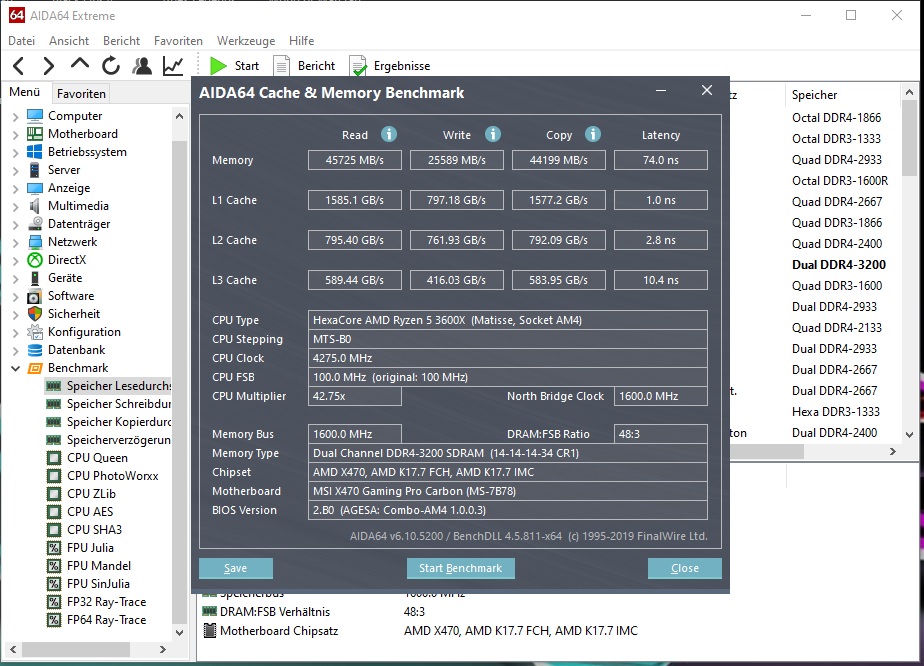Viewport: 924px width, 666px height.
Task: Close the Cache & Memory Benchmark dialog with X
Action: tap(707, 90)
